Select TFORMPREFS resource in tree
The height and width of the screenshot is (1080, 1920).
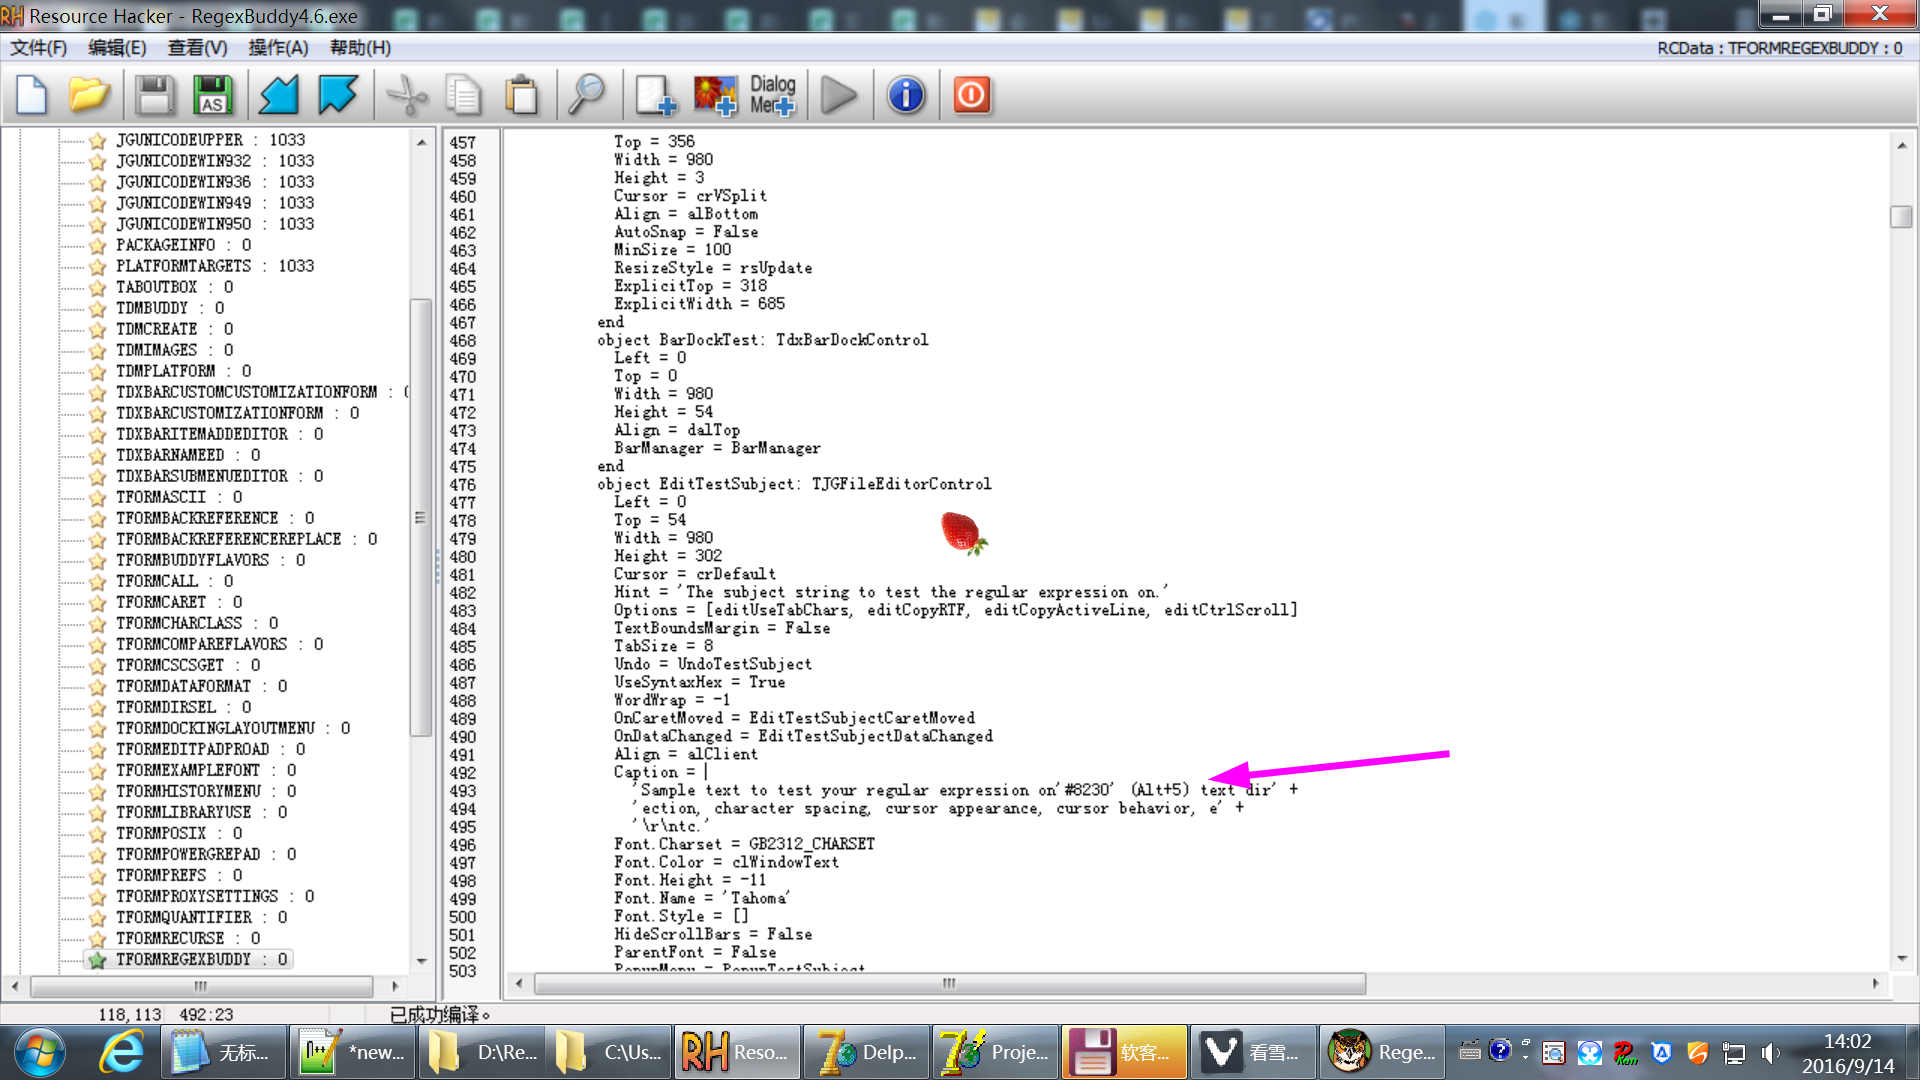tap(161, 875)
